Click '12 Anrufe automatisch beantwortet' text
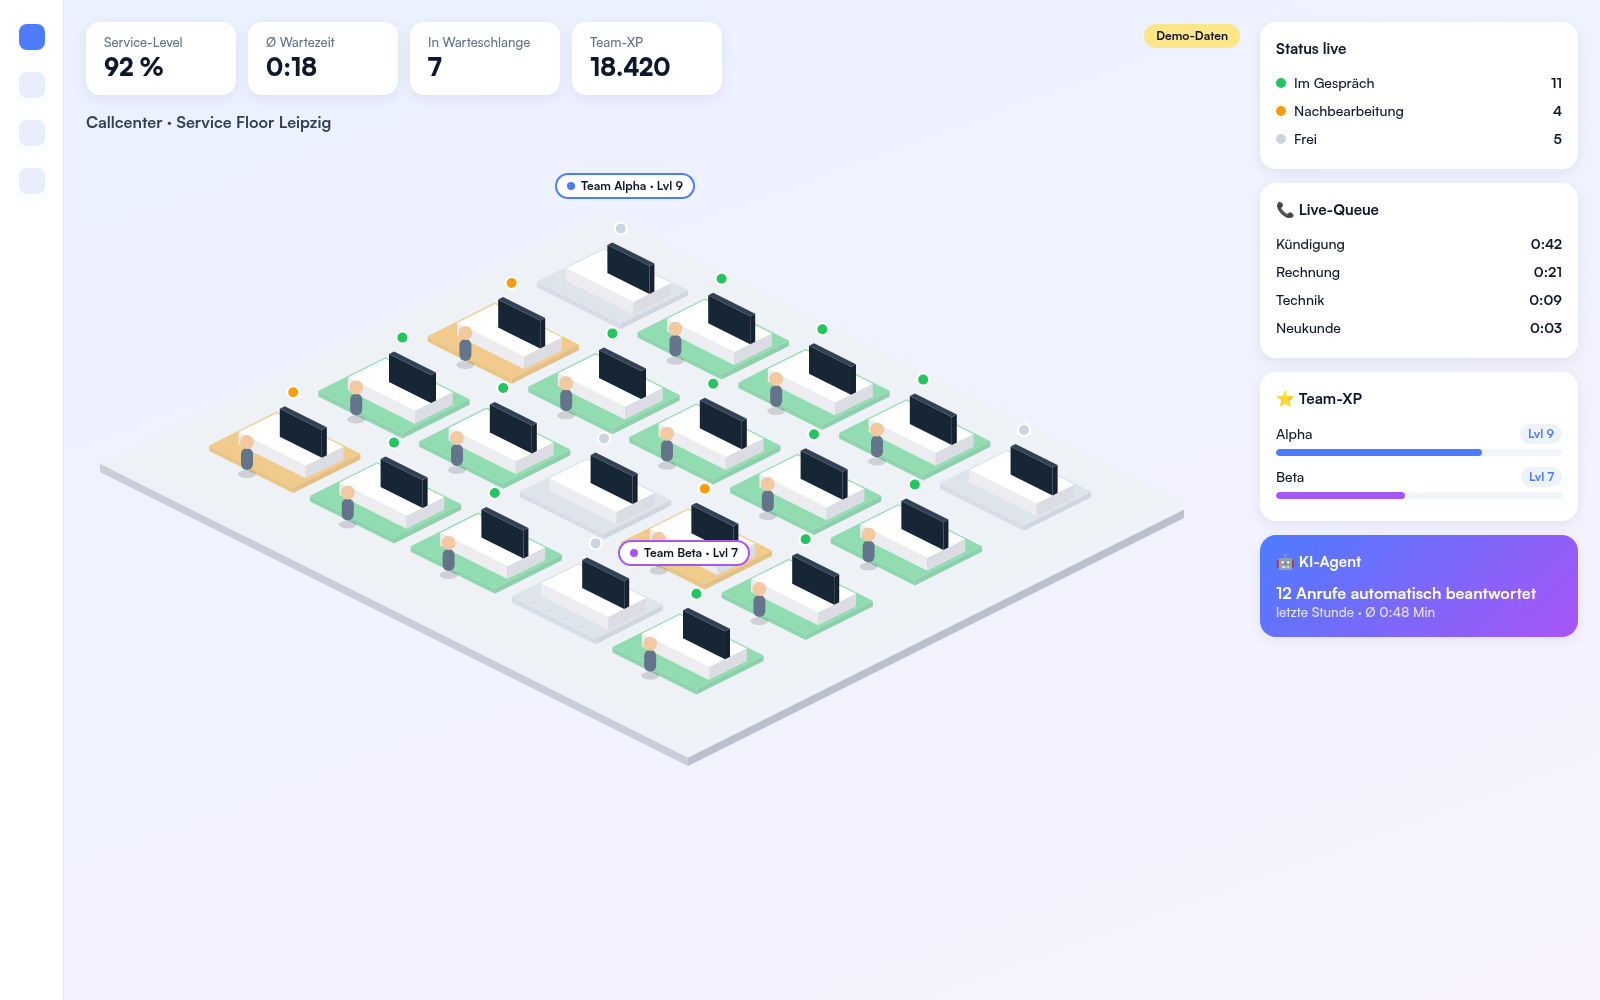This screenshot has height=1000, width=1600. [x=1406, y=593]
